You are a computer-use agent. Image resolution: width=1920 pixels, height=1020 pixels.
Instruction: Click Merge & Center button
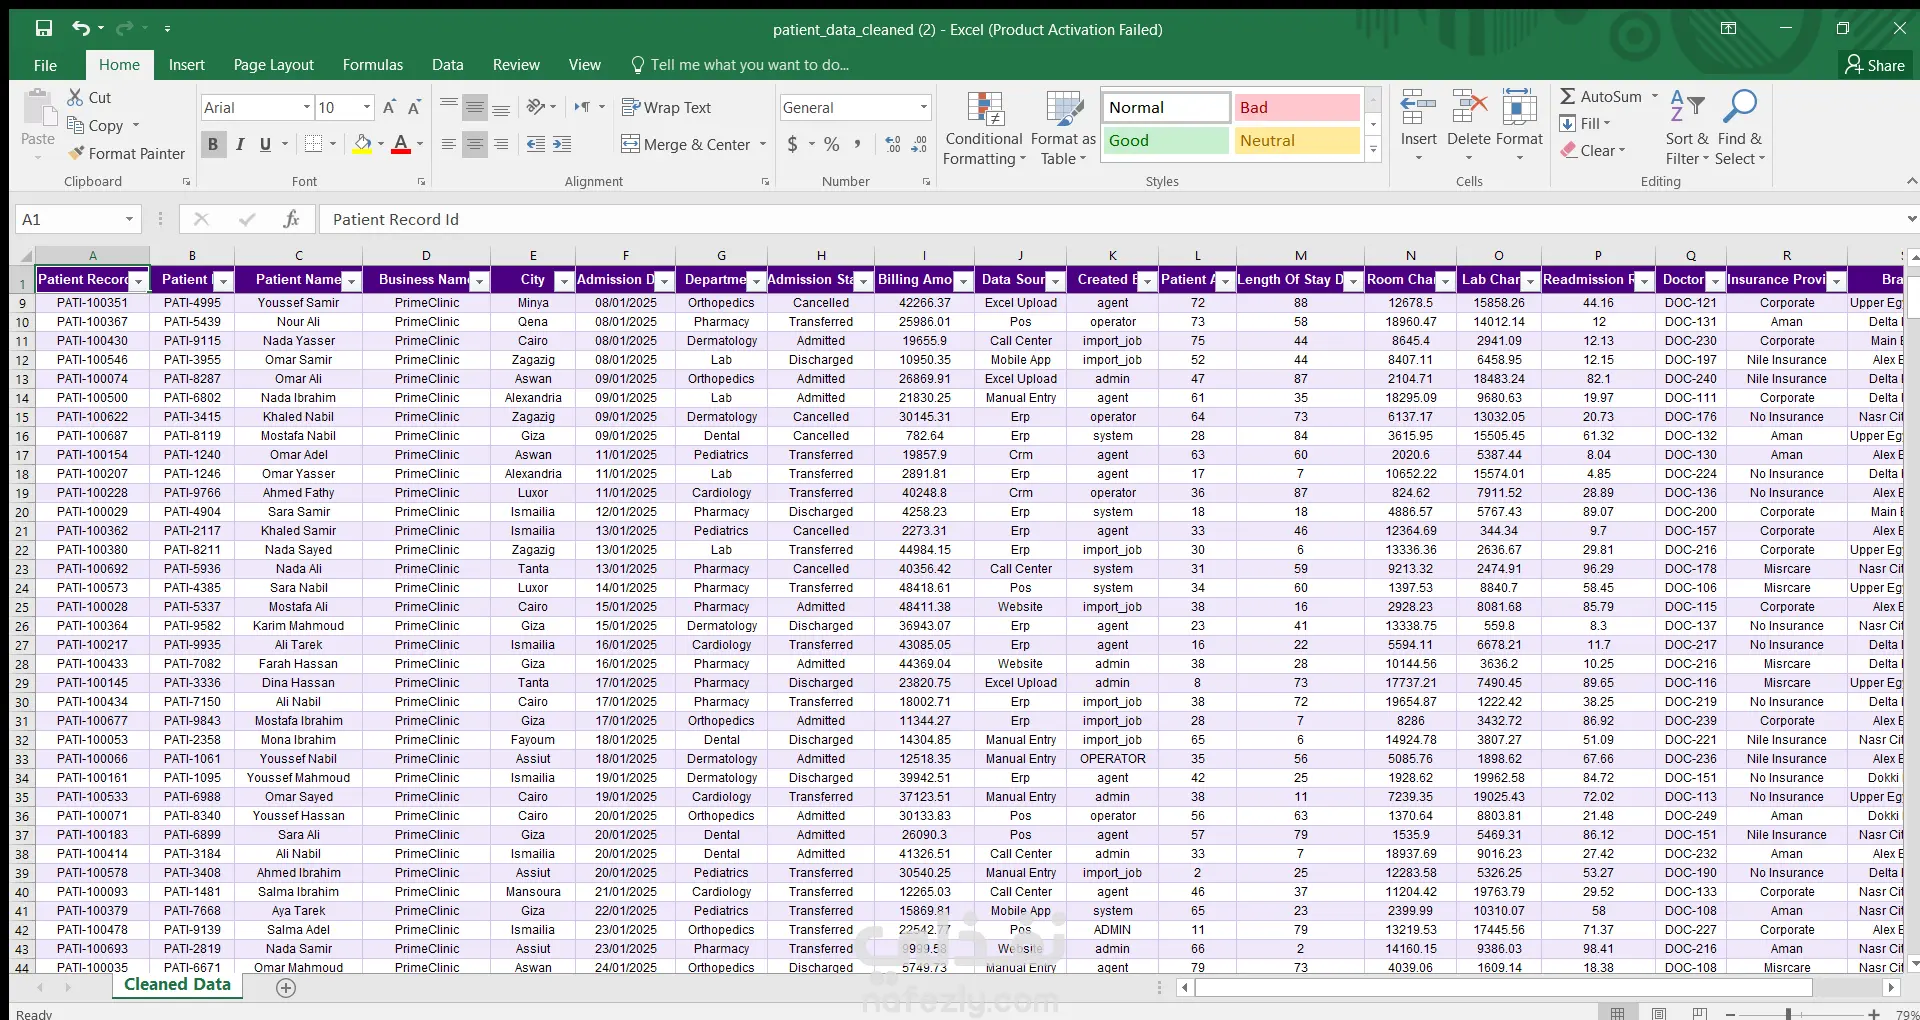coord(686,144)
